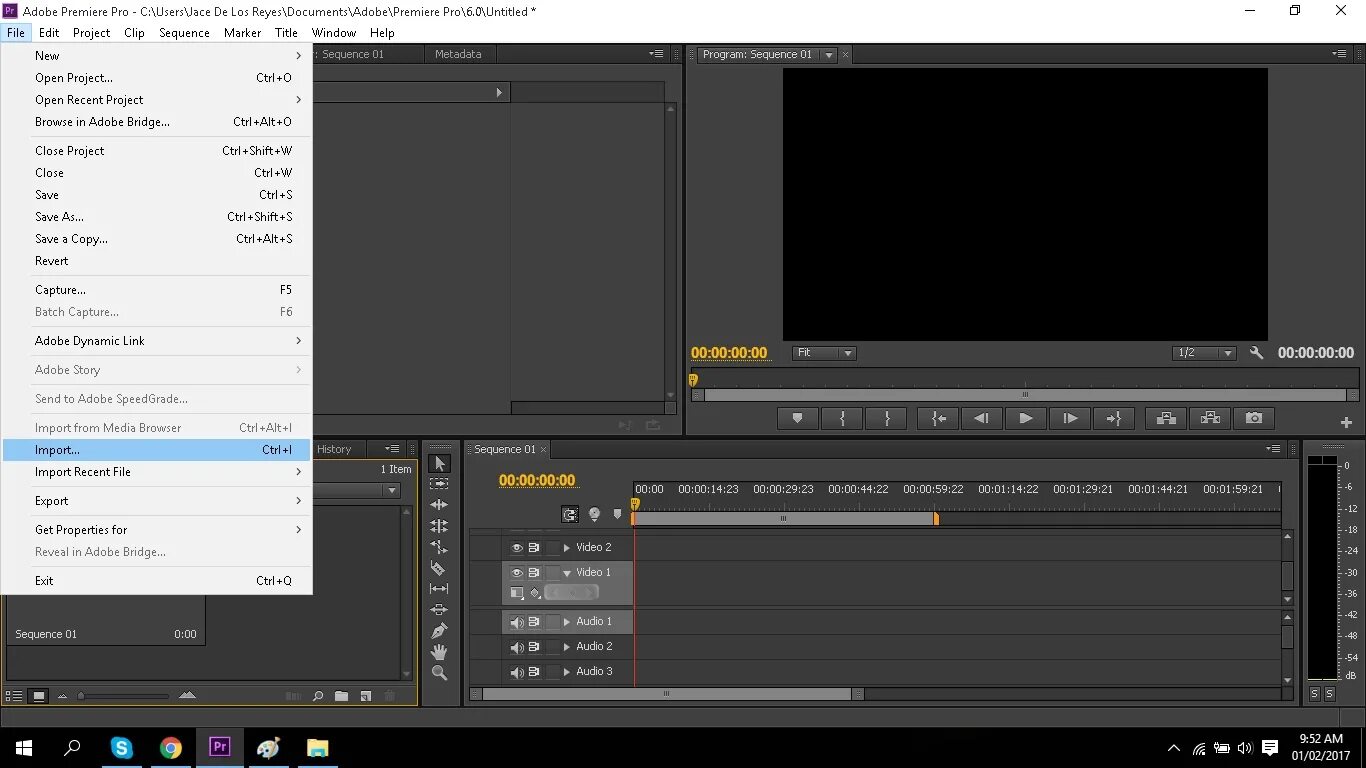Play the sequence in Program monitor
The image size is (1366, 768).
click(x=1026, y=419)
